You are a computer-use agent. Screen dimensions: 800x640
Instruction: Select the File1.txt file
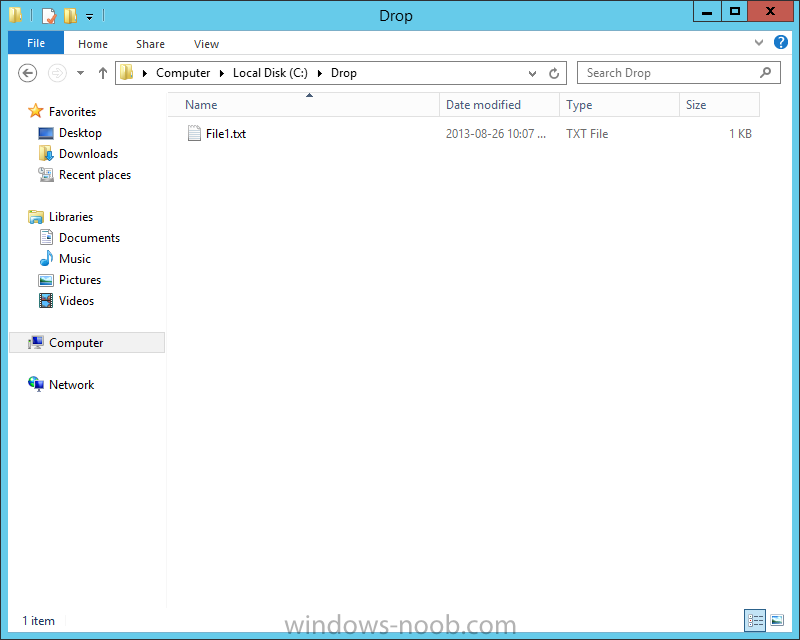point(226,134)
